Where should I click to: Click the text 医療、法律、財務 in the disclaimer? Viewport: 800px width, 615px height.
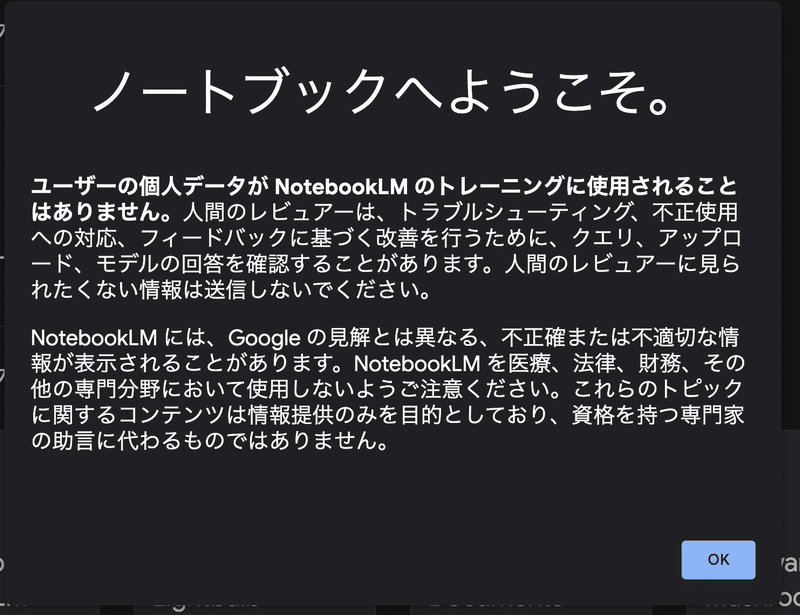coord(593,363)
